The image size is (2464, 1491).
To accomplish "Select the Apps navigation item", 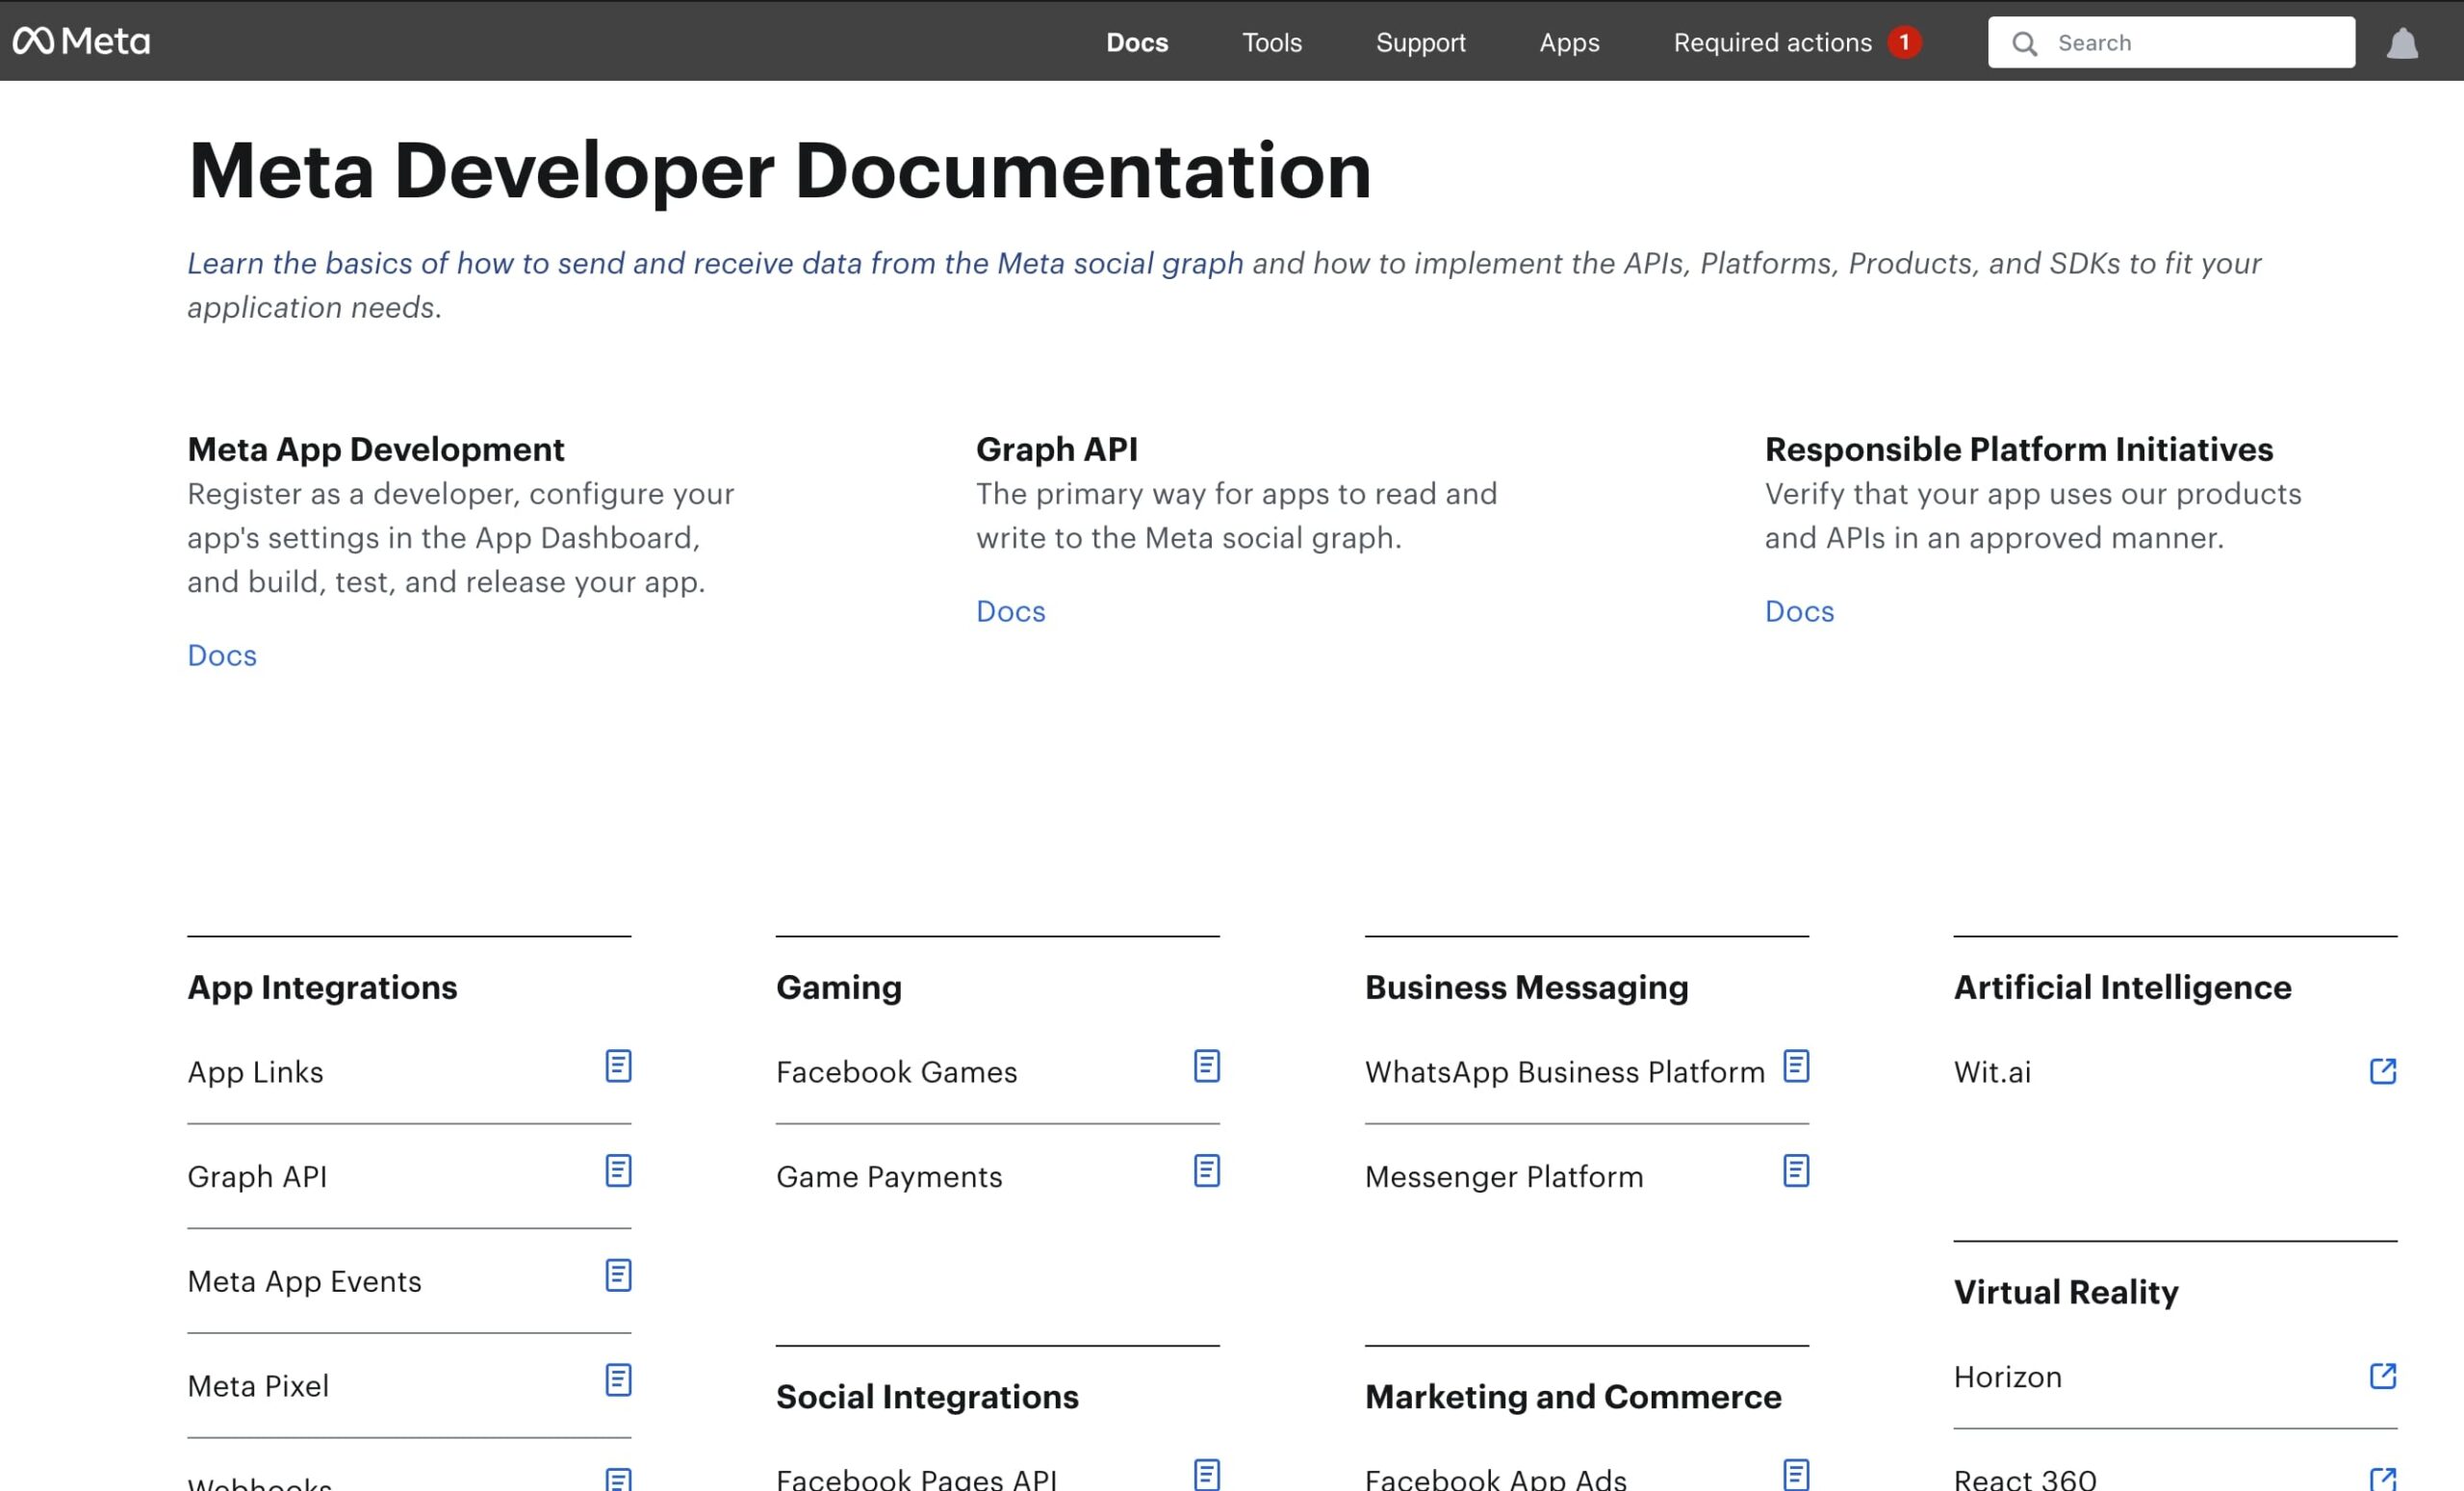I will click(1568, 42).
